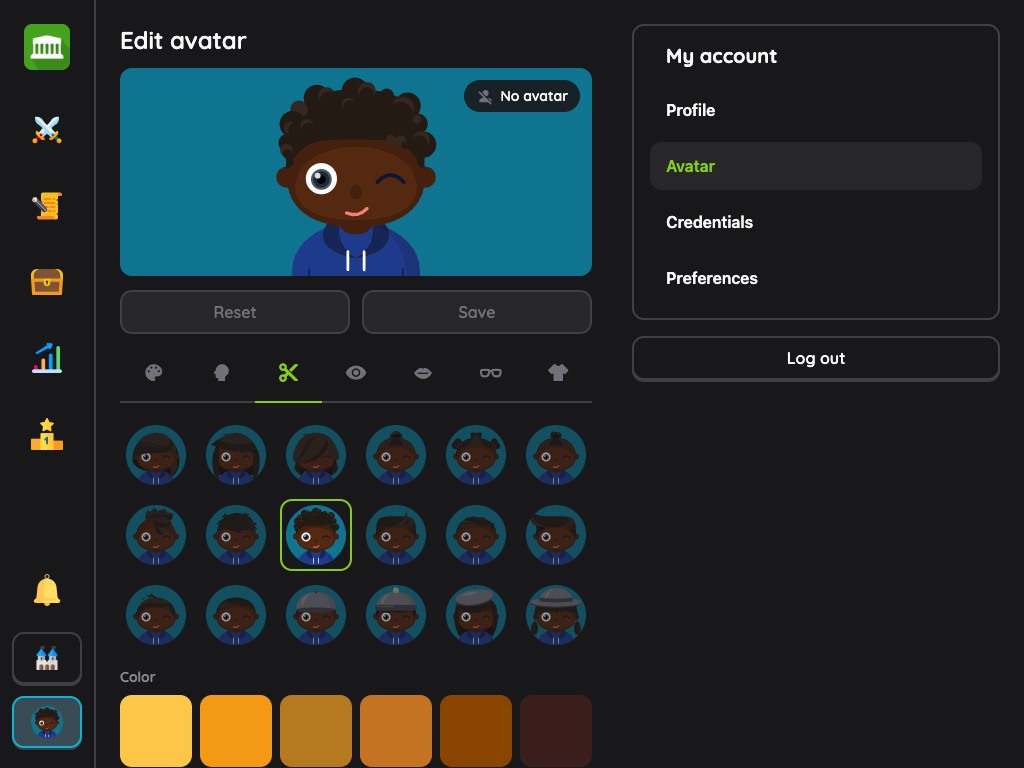Choose the fifth hairstyle in middle row
The image size is (1024, 768).
pyautogui.click(x=476, y=535)
